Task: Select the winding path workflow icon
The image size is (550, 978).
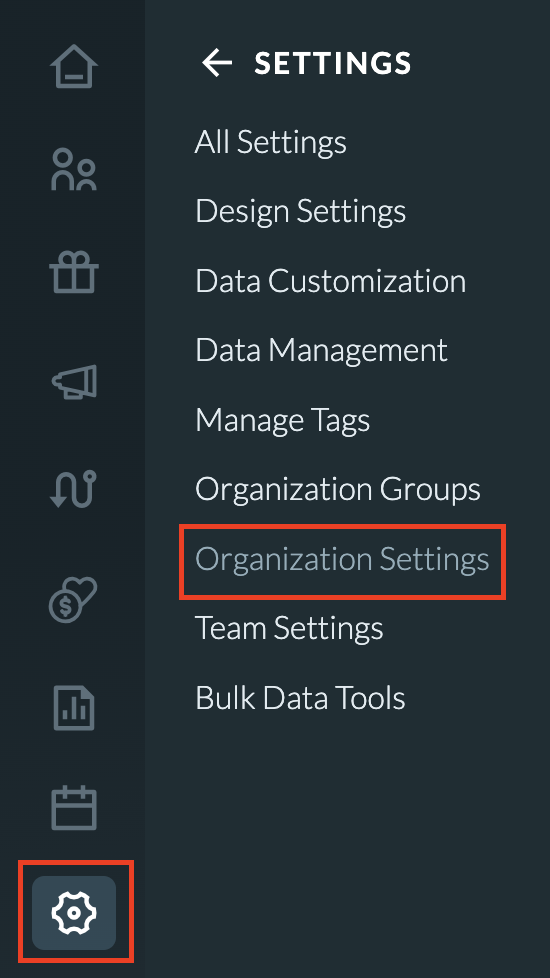Action: (x=74, y=489)
